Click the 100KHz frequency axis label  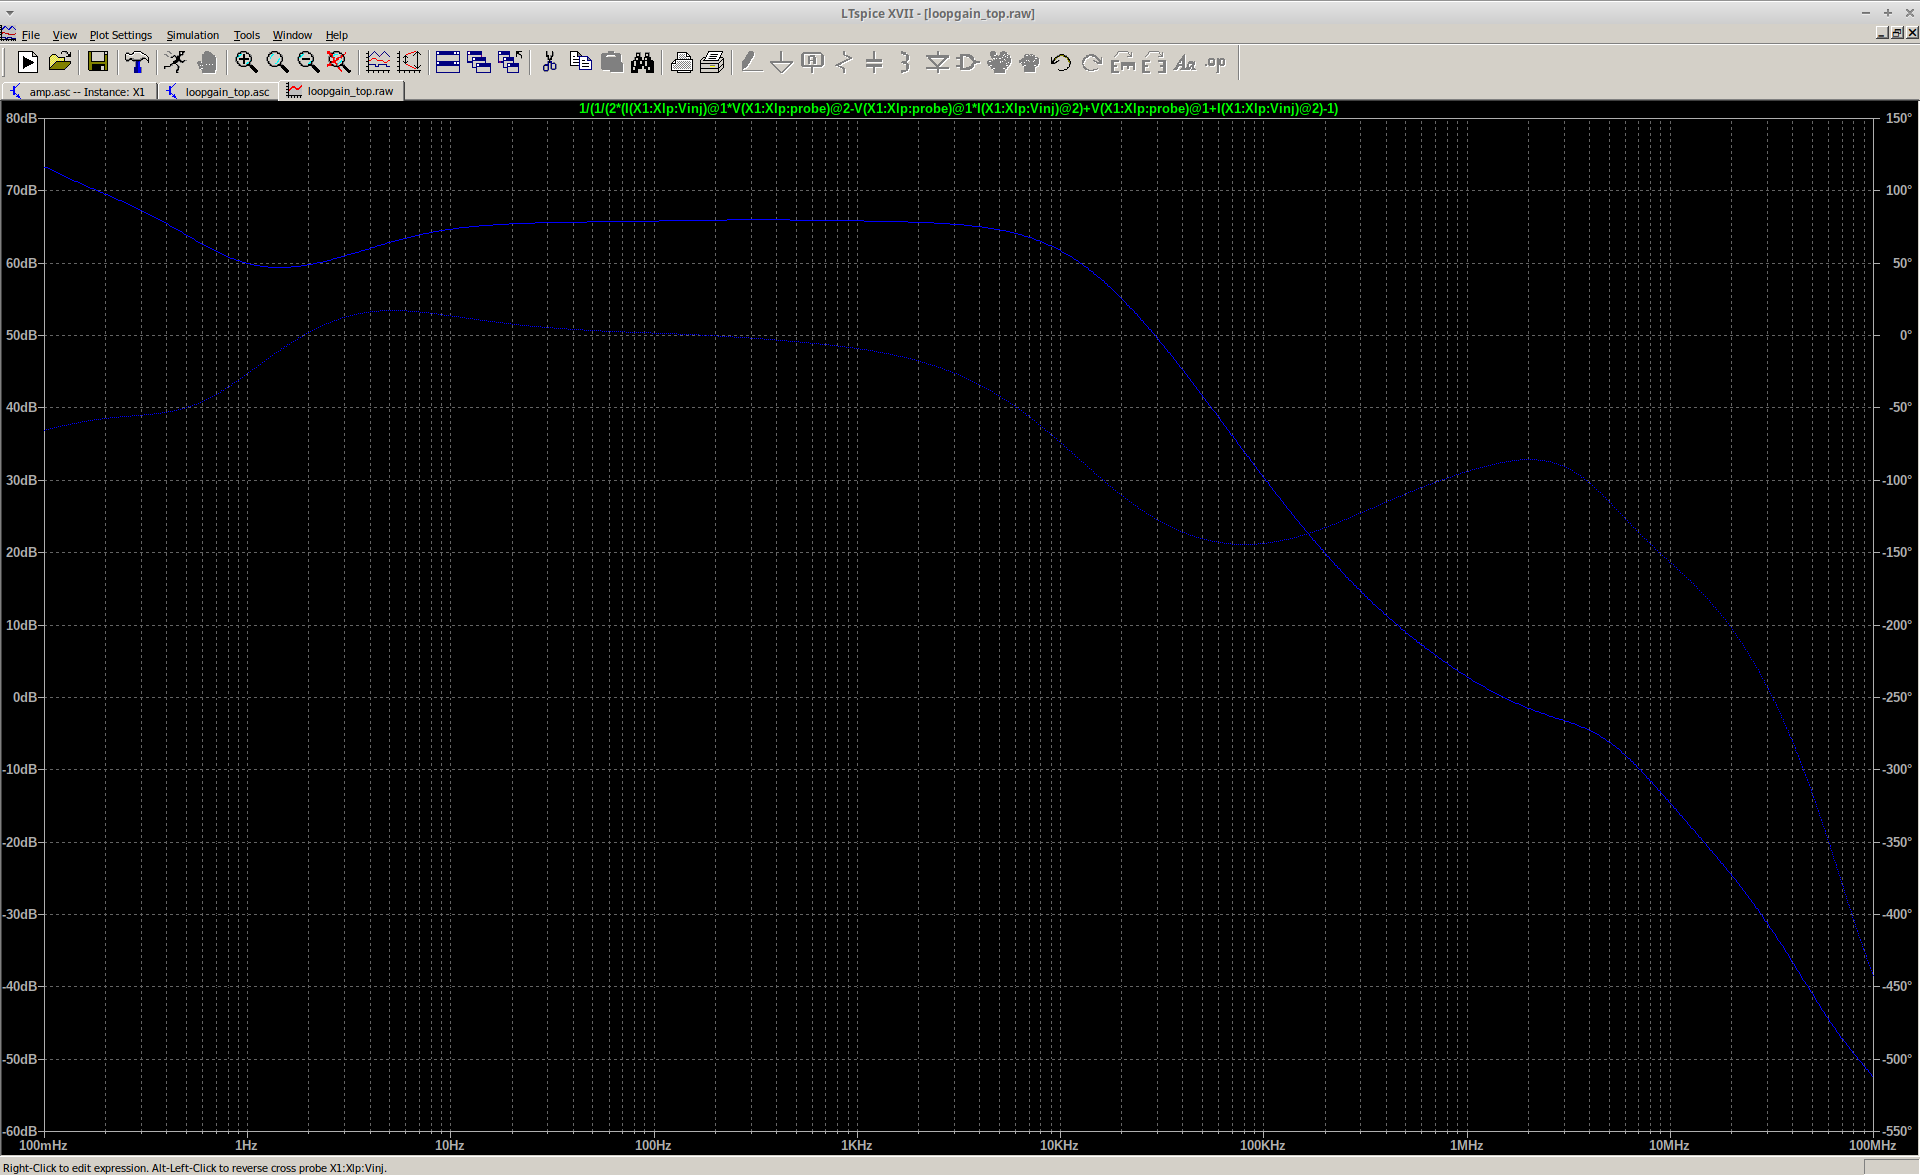[x=1262, y=1145]
